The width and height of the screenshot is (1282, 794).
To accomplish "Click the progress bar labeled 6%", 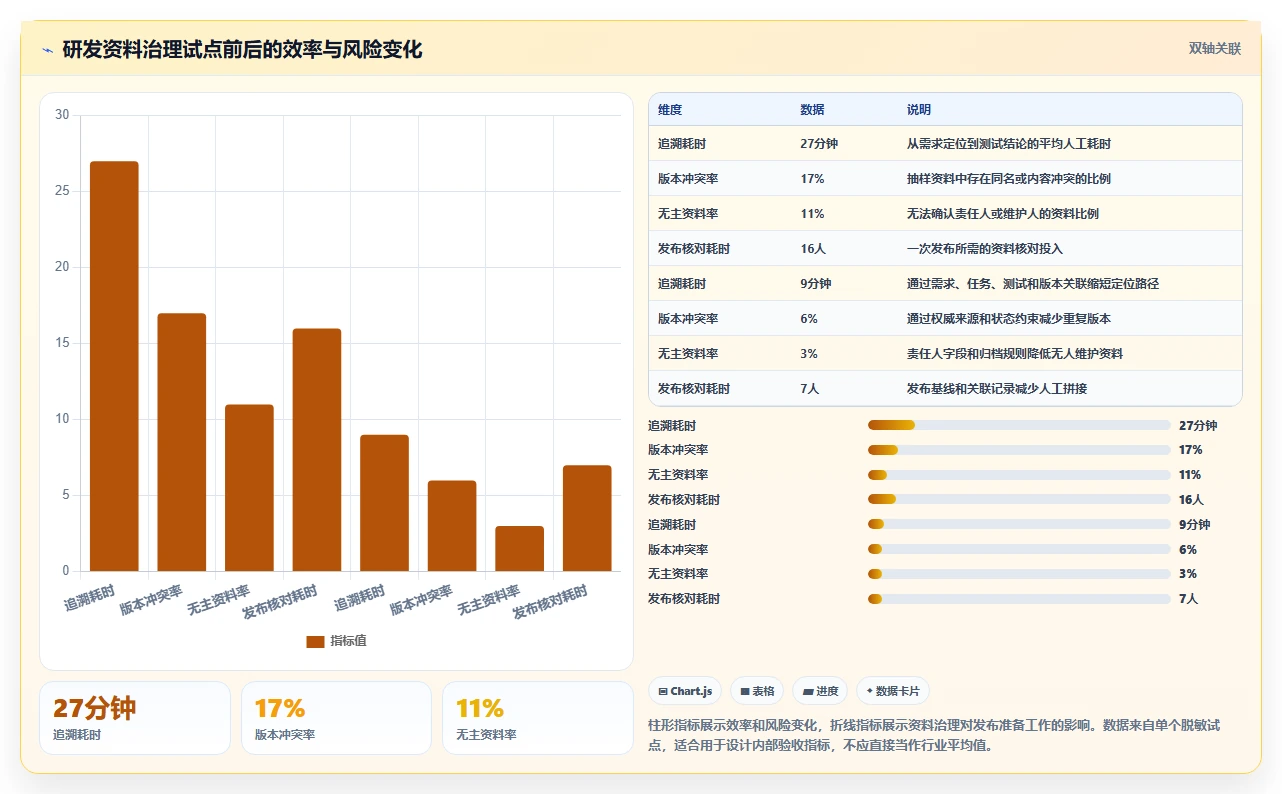I will 1019,549.
